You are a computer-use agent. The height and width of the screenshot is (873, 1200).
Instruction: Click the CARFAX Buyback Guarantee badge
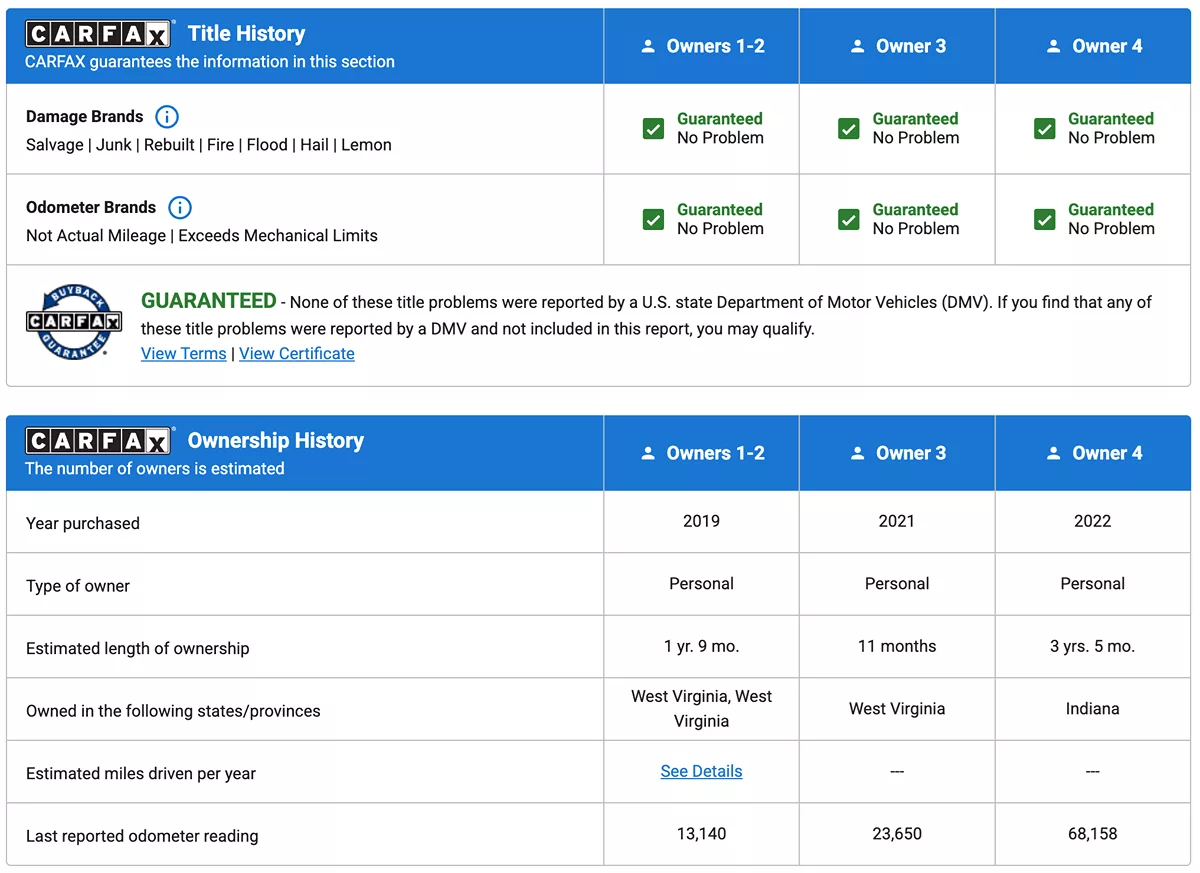click(73, 322)
